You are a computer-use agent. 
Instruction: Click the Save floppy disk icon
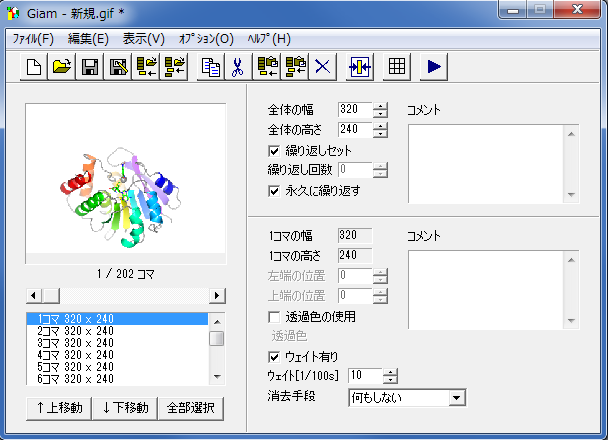pyautogui.click(x=90, y=67)
